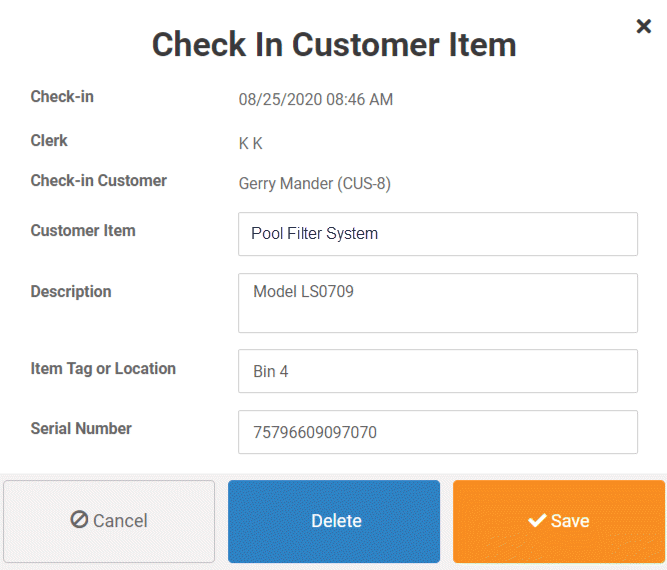Focus the Item Tag or Location field
This screenshot has width=667, height=570.
pyautogui.click(x=438, y=371)
